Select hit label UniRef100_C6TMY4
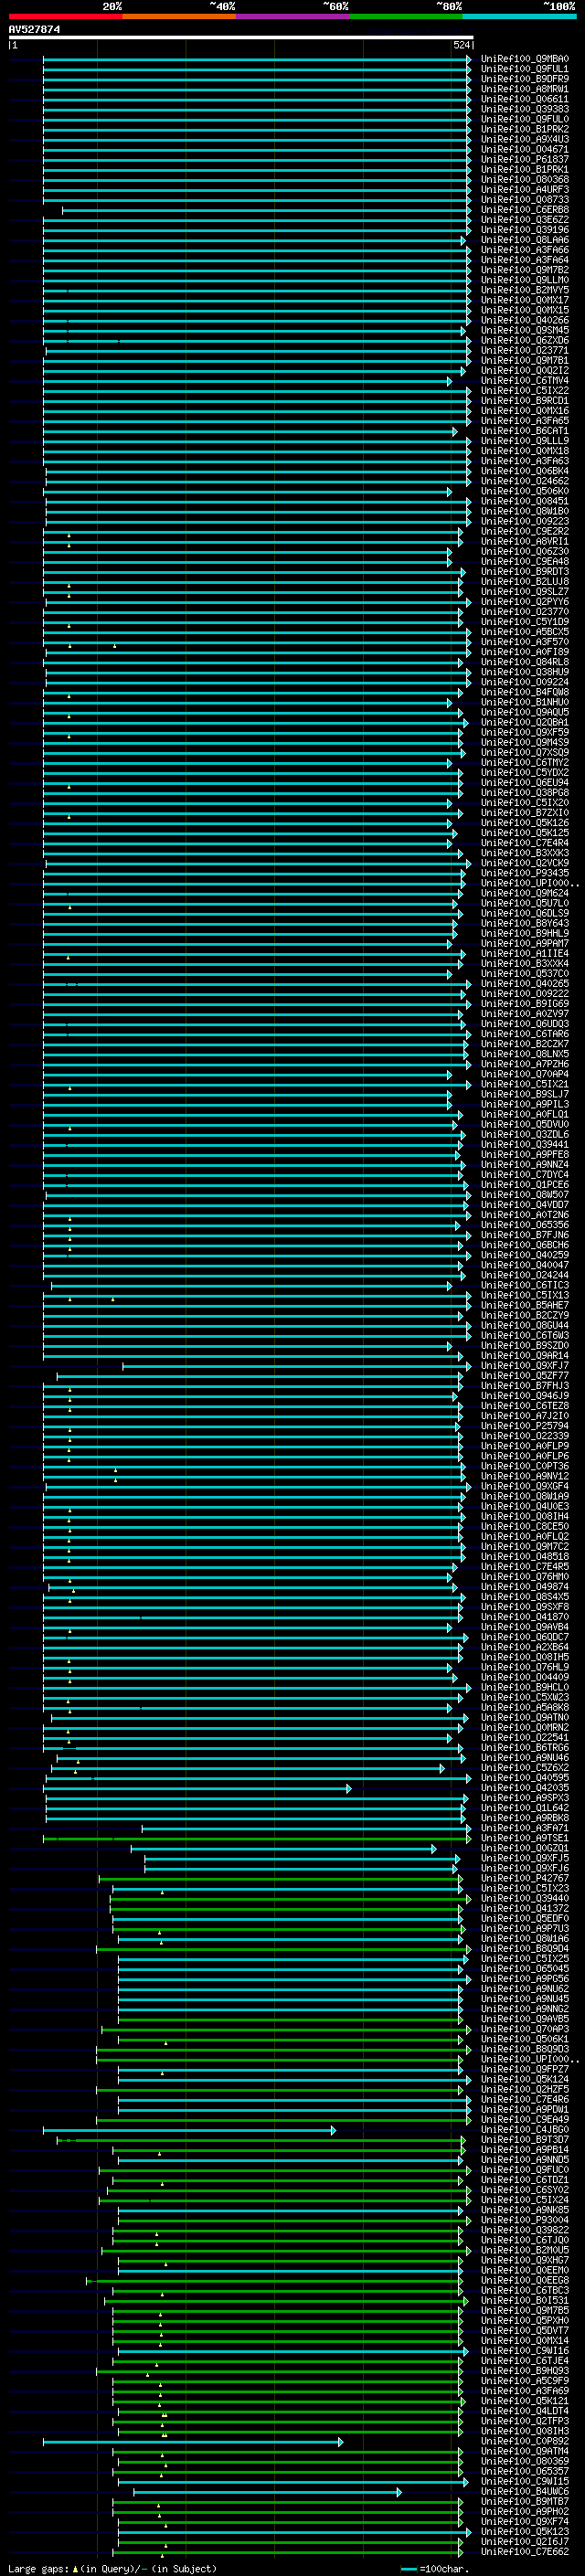This screenshot has width=585, height=2576. (x=524, y=380)
